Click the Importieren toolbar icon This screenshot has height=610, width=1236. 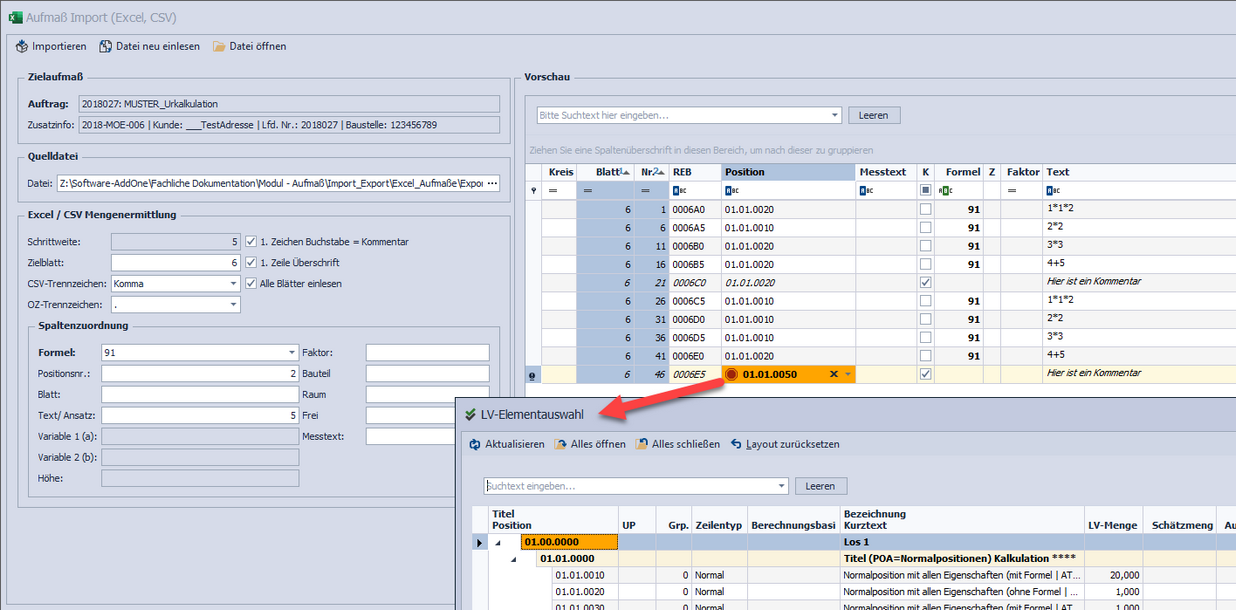pos(22,46)
